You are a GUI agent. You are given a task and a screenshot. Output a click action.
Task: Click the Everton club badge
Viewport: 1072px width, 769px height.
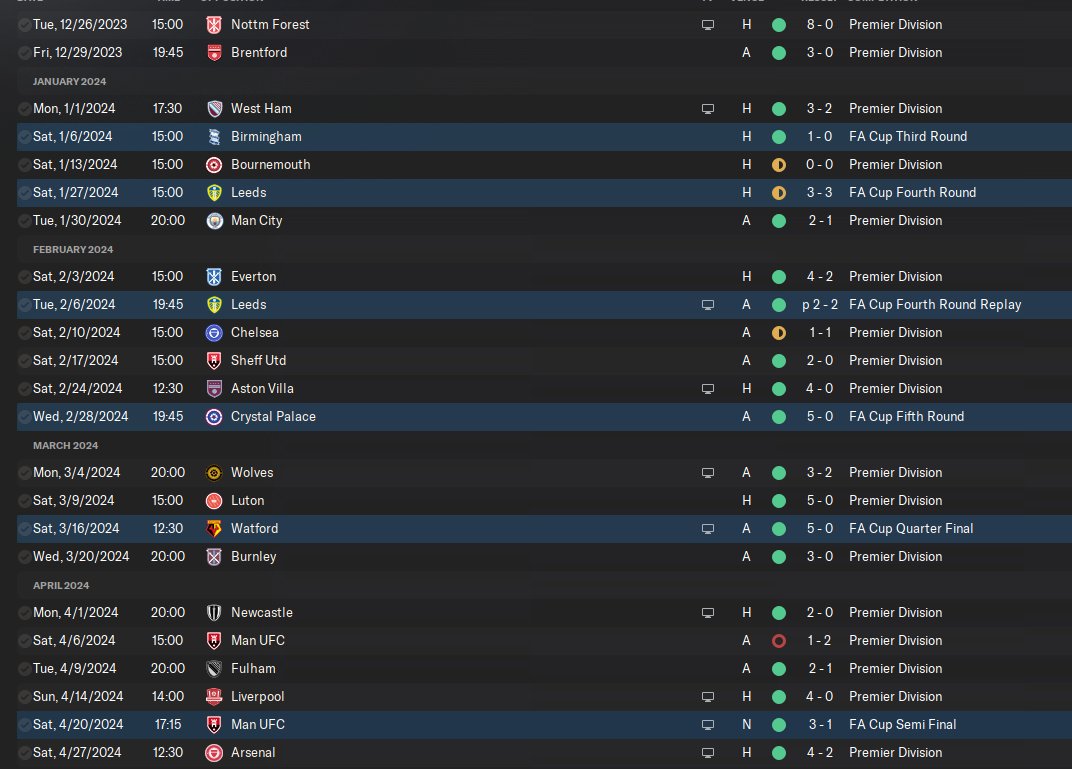214,276
